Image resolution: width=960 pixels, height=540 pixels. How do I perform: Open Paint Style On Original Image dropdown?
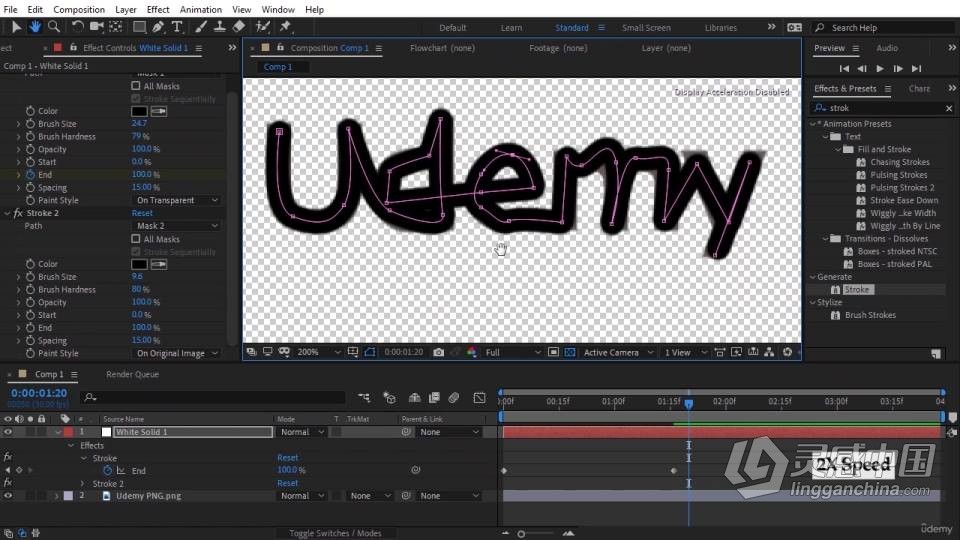177,354
